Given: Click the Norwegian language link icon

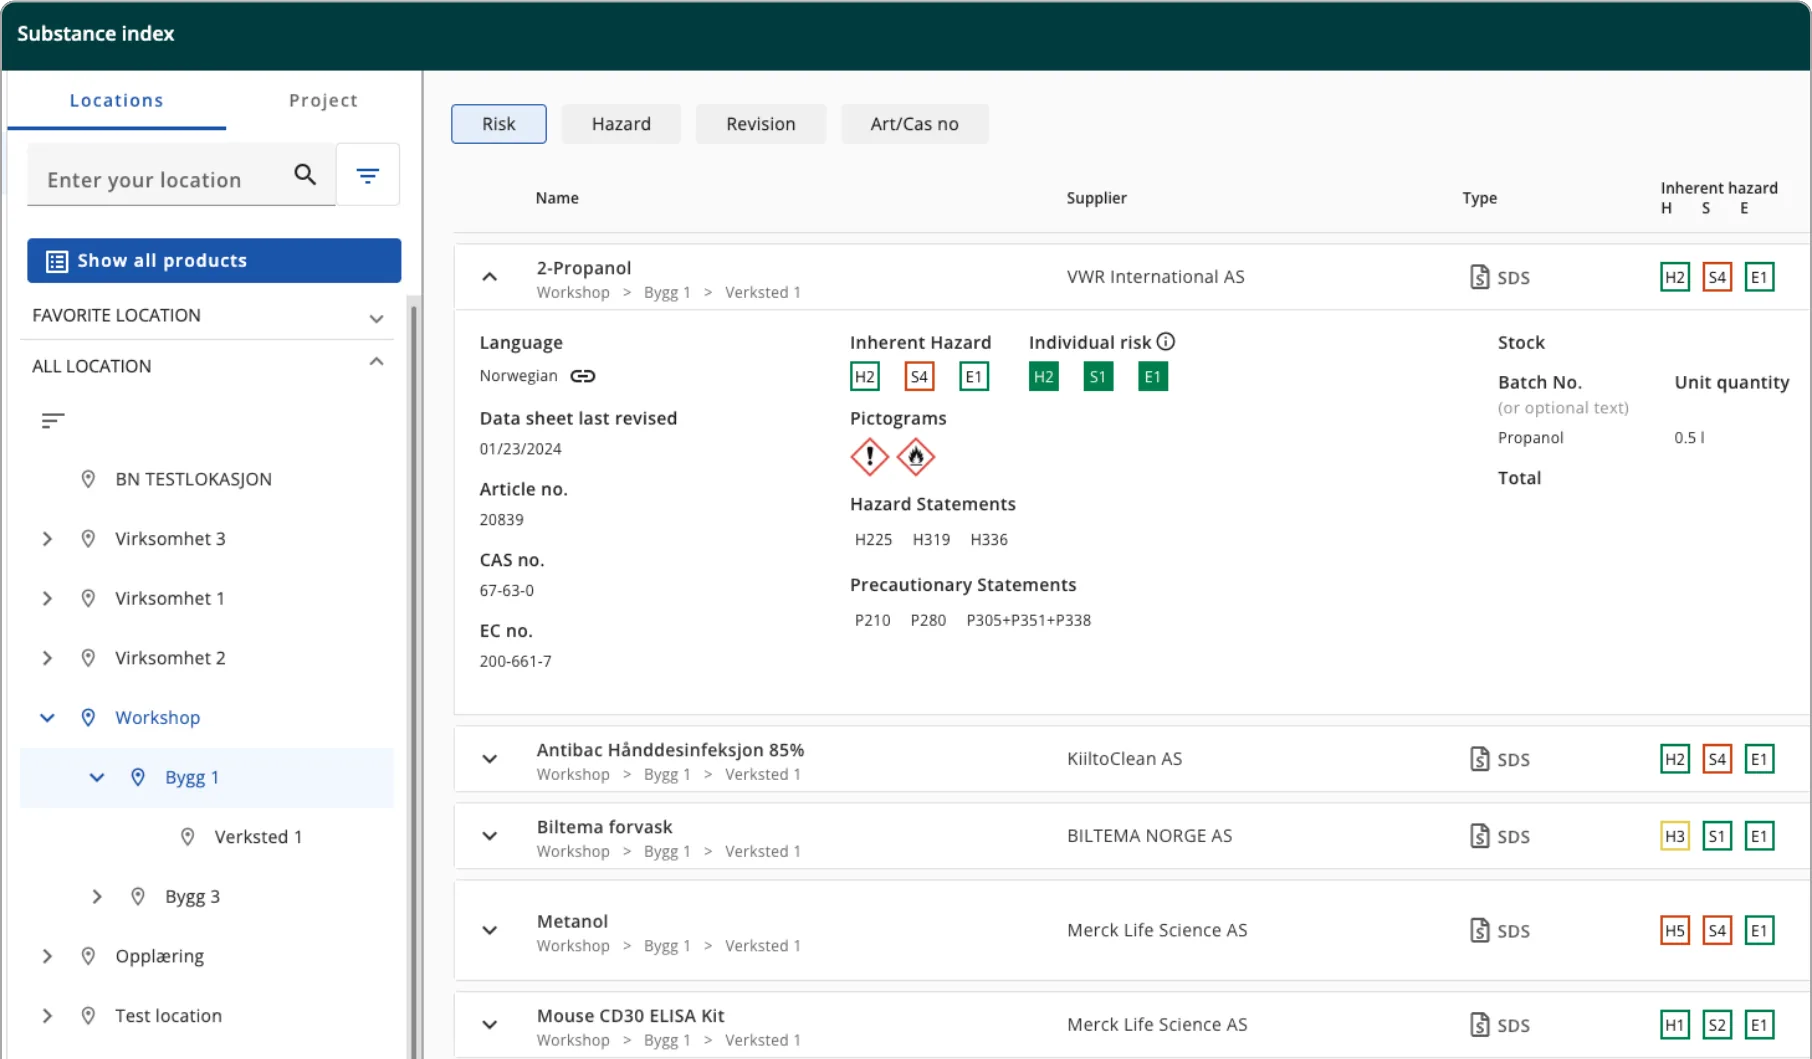Looking at the screenshot, I should point(583,376).
